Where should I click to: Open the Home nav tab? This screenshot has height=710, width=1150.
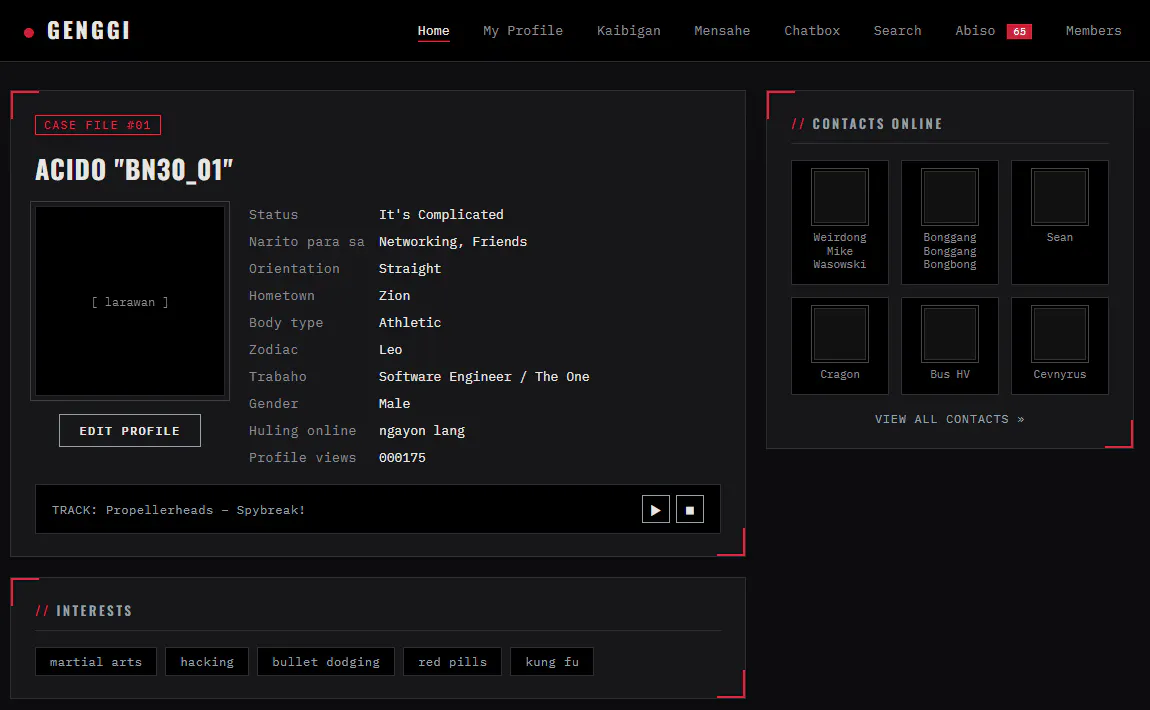[433, 31]
